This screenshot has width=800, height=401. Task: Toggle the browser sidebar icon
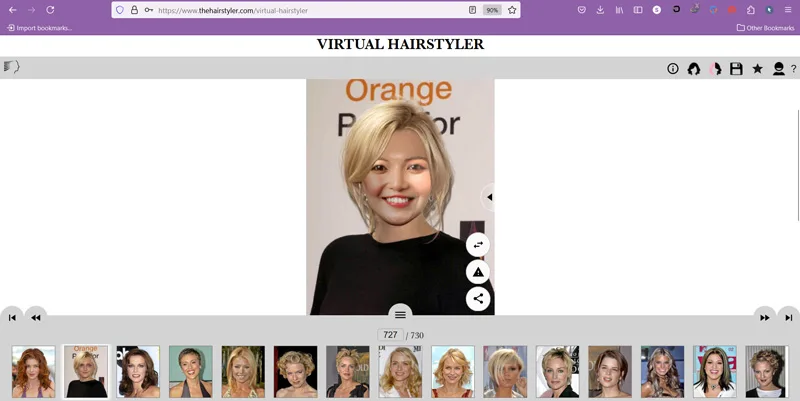(x=638, y=10)
